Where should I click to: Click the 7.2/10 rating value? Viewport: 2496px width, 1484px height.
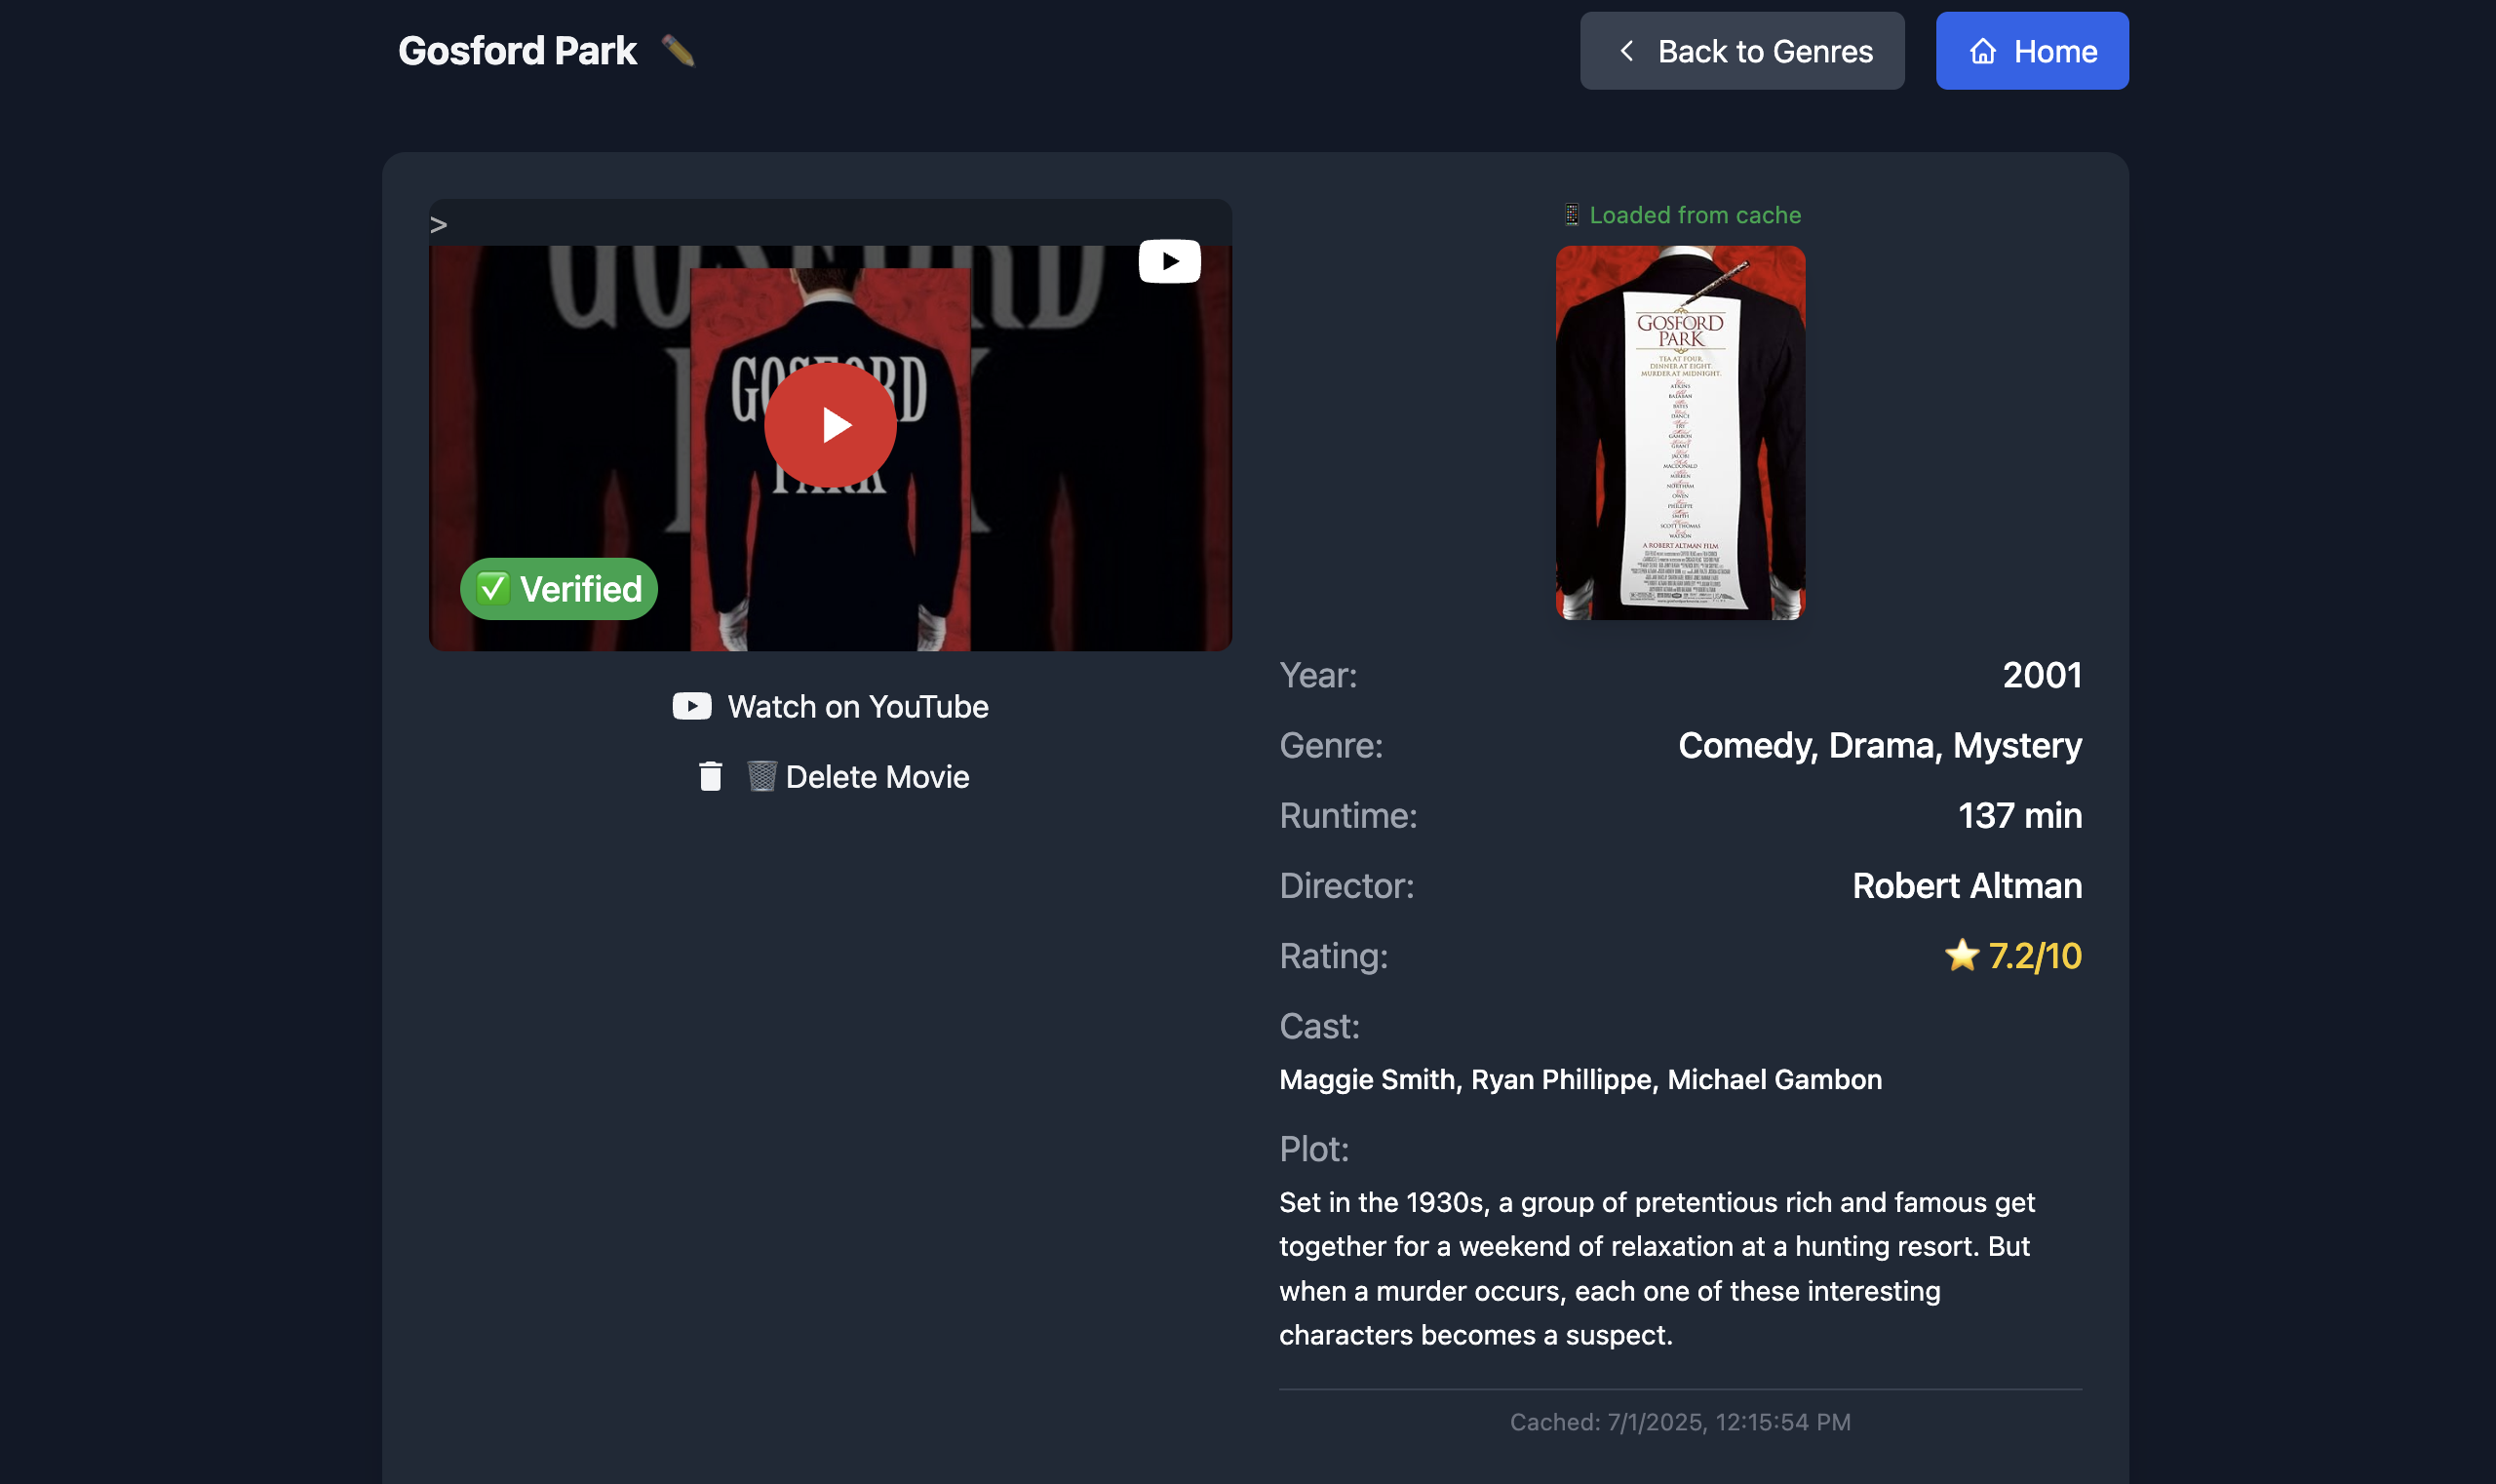[x=2035, y=956]
